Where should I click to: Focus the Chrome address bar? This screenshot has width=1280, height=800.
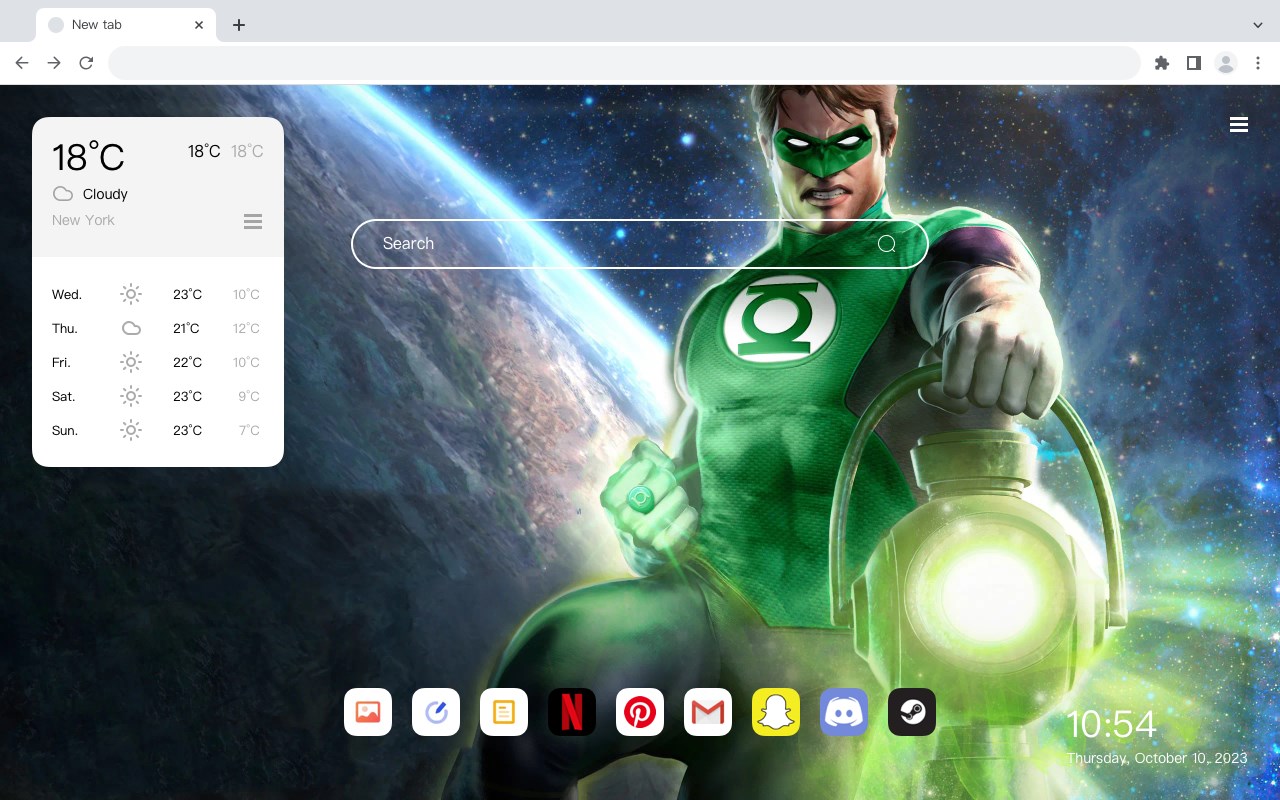(624, 63)
